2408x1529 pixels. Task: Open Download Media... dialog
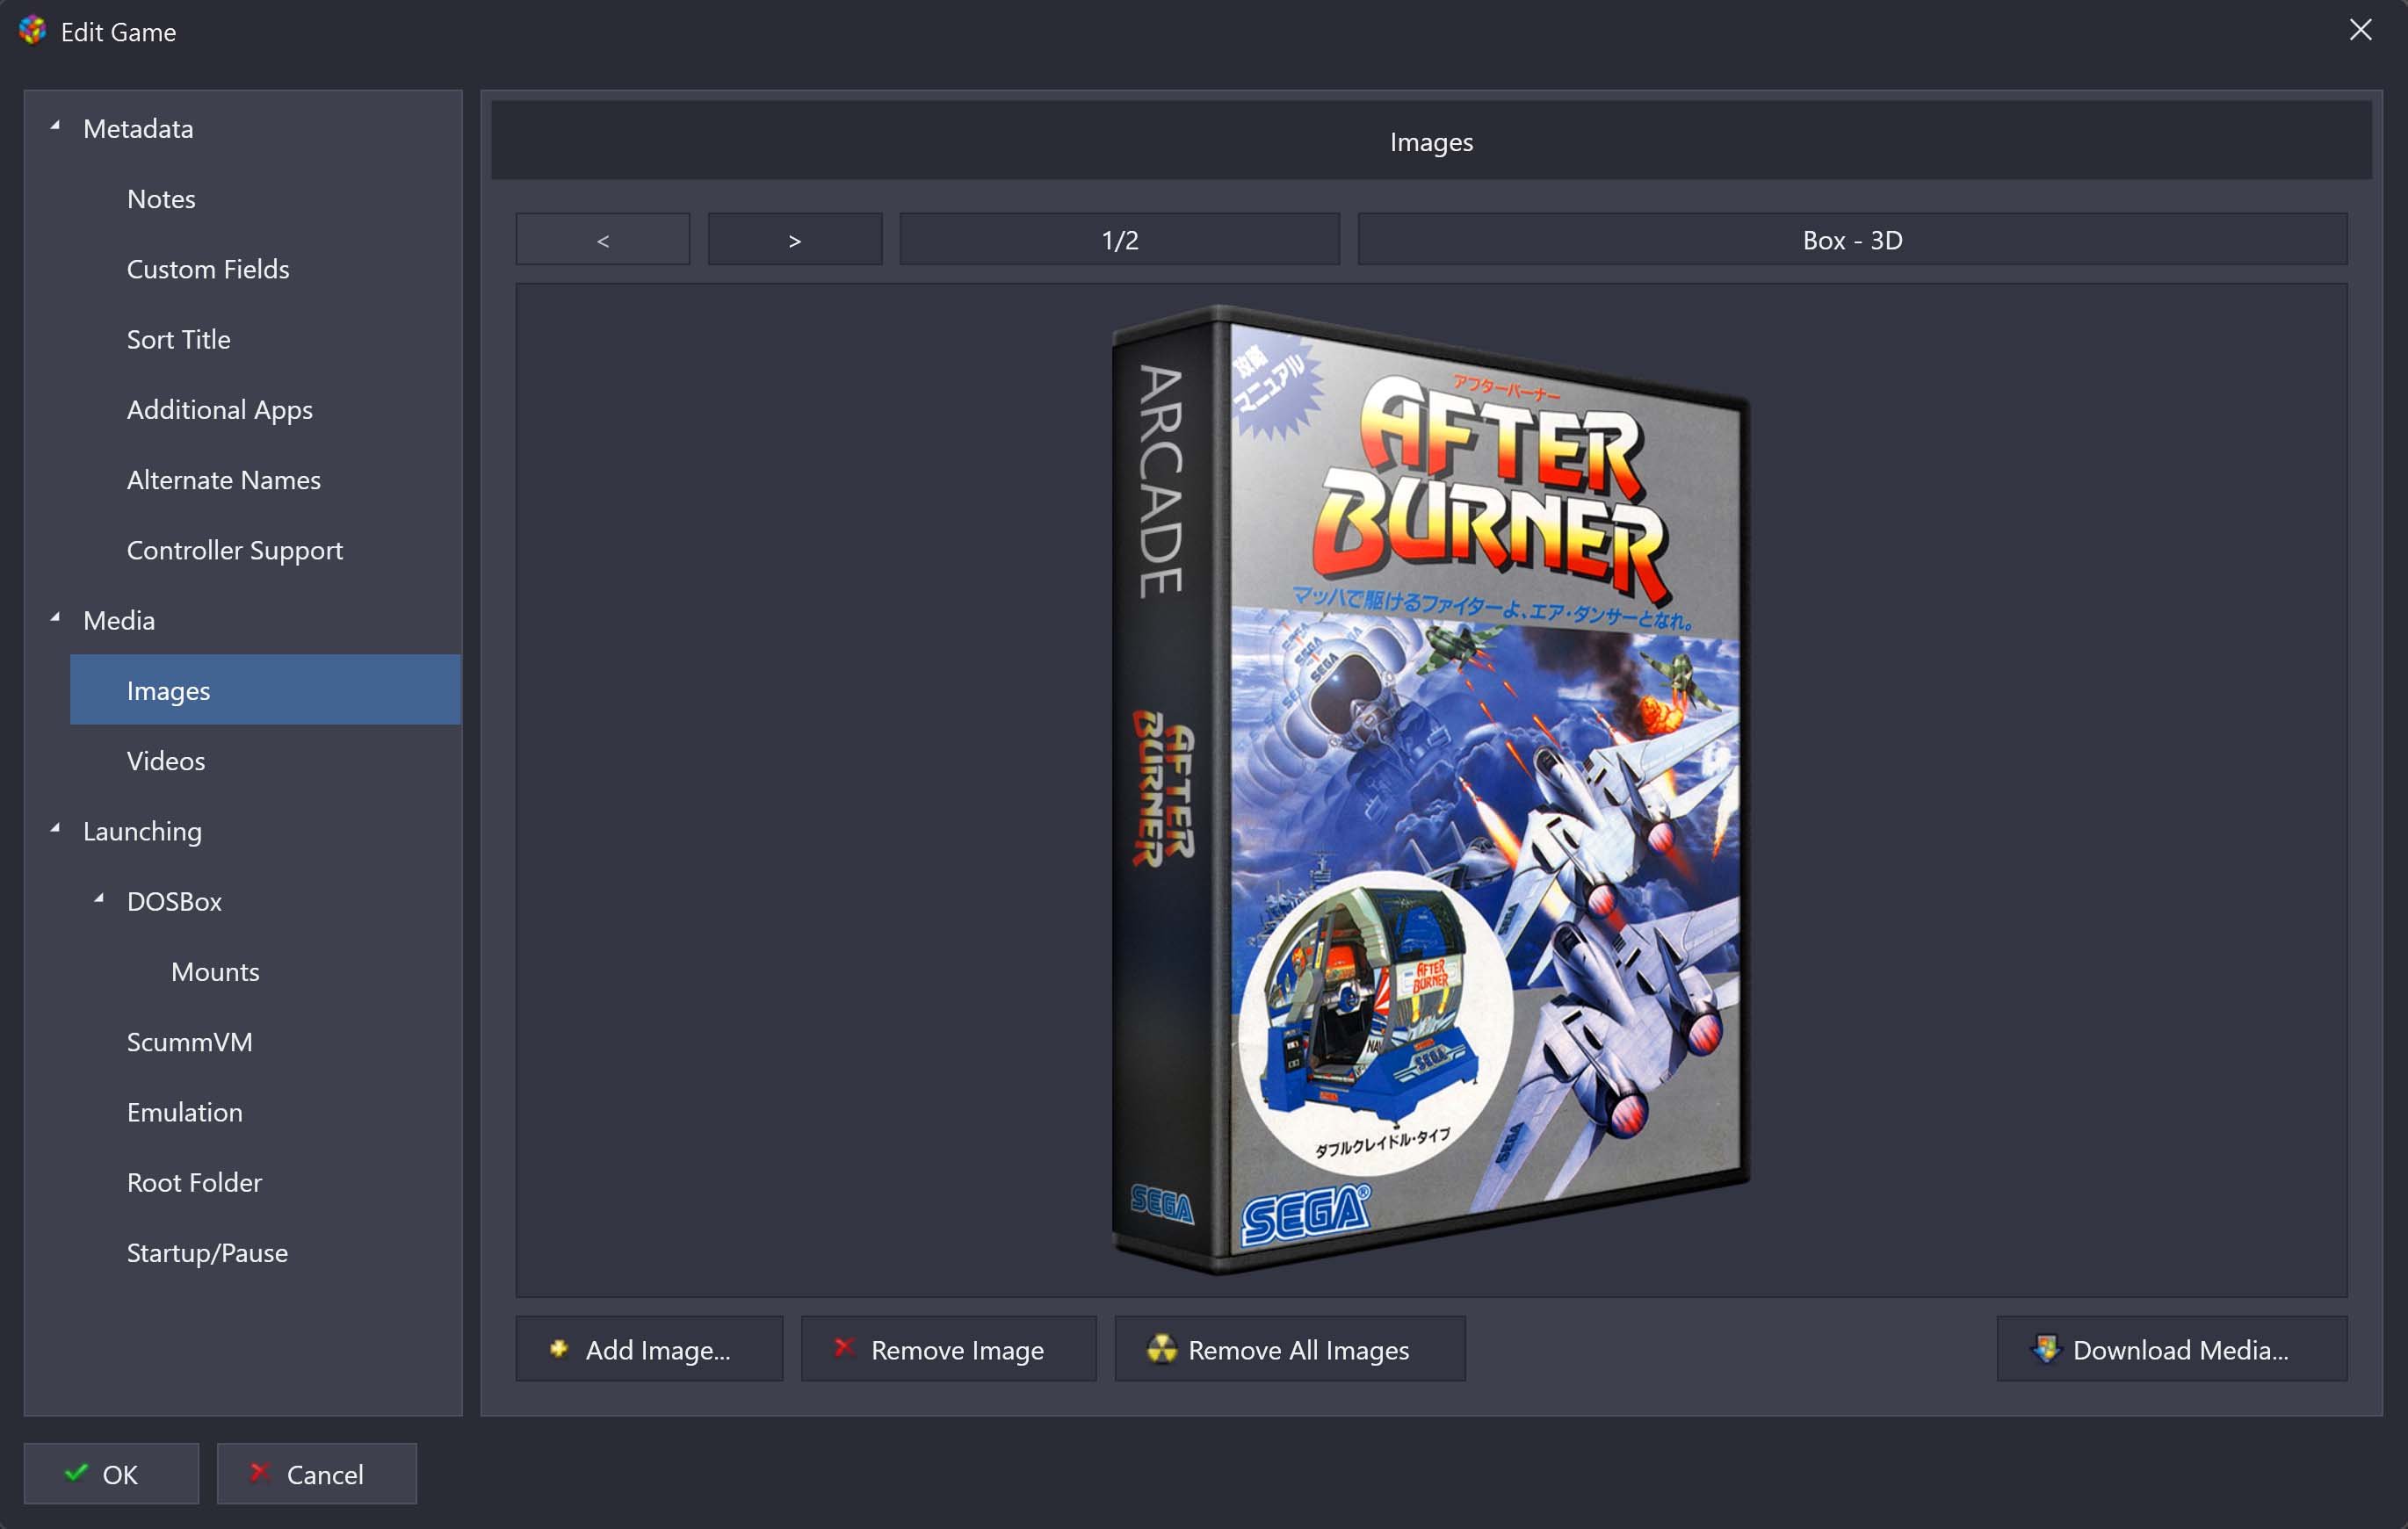(2172, 1349)
